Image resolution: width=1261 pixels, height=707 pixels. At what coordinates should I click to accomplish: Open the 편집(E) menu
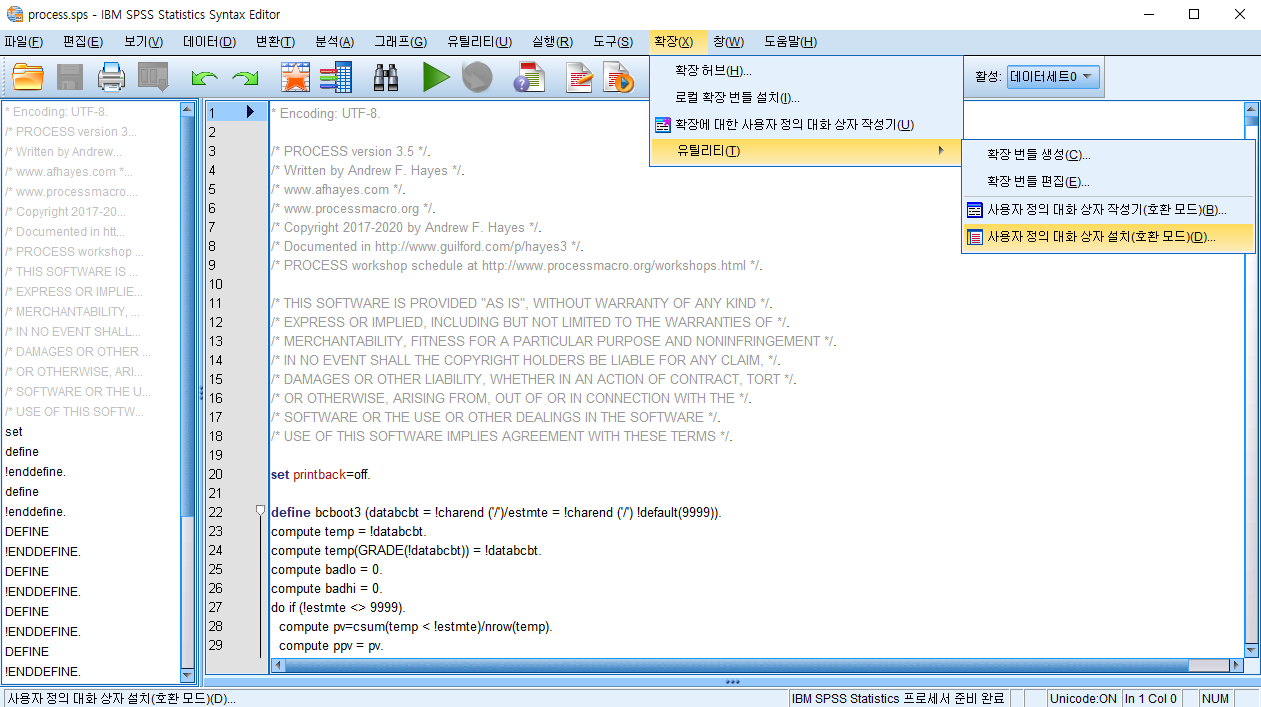[x=83, y=41]
